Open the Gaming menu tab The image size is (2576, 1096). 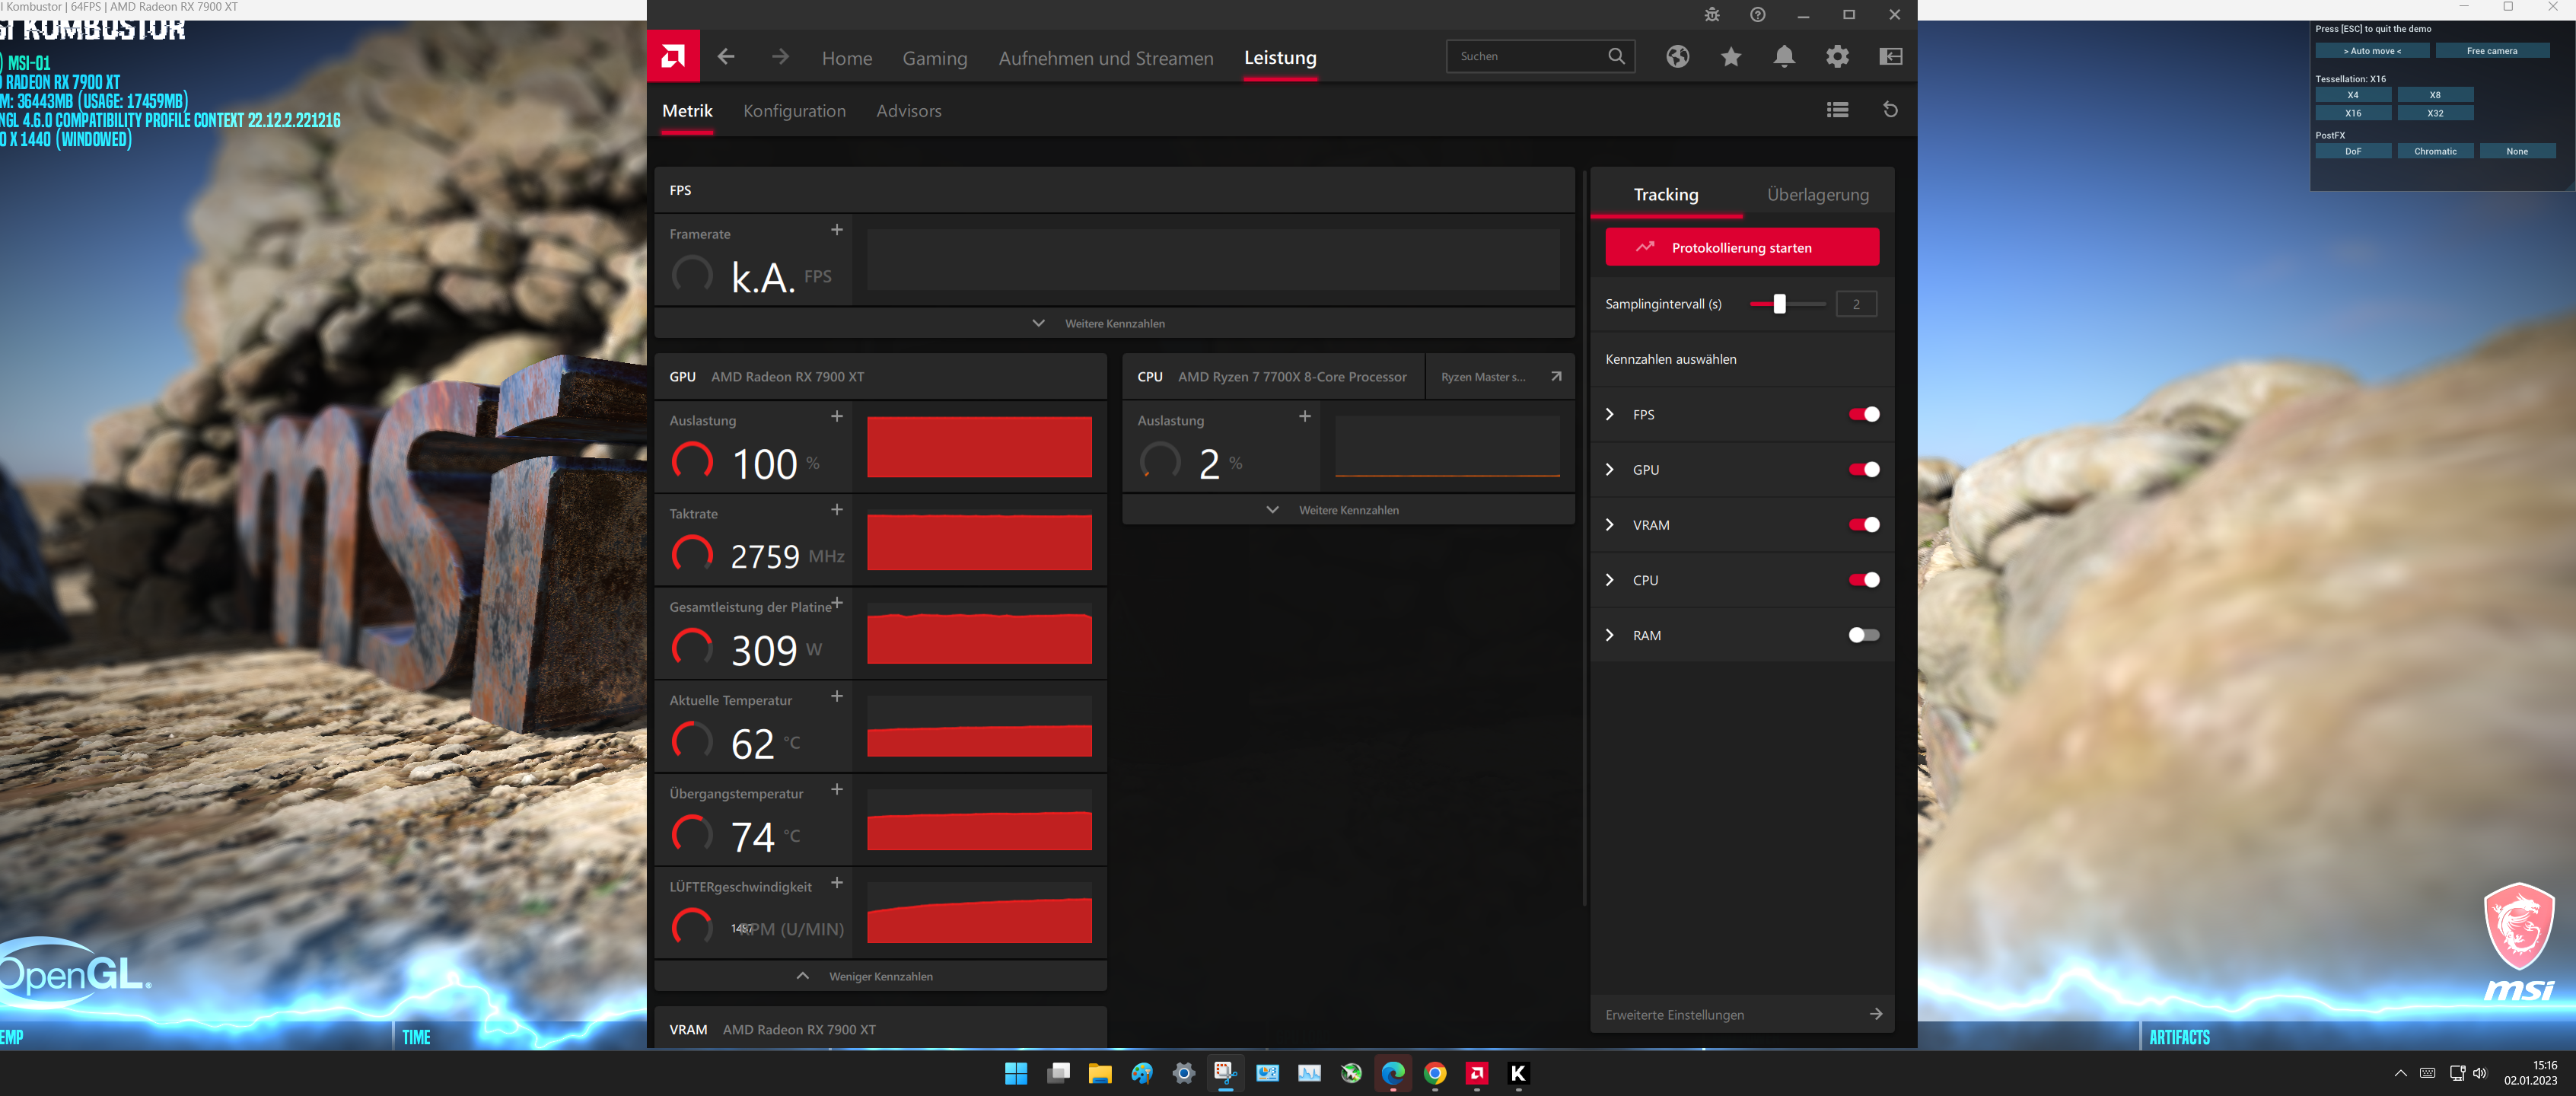point(934,58)
